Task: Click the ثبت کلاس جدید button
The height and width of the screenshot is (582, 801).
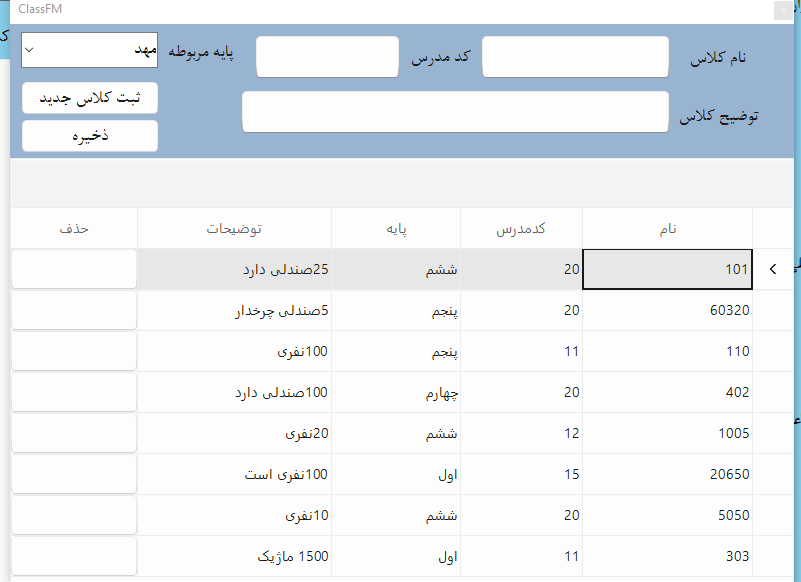Action: tap(89, 98)
